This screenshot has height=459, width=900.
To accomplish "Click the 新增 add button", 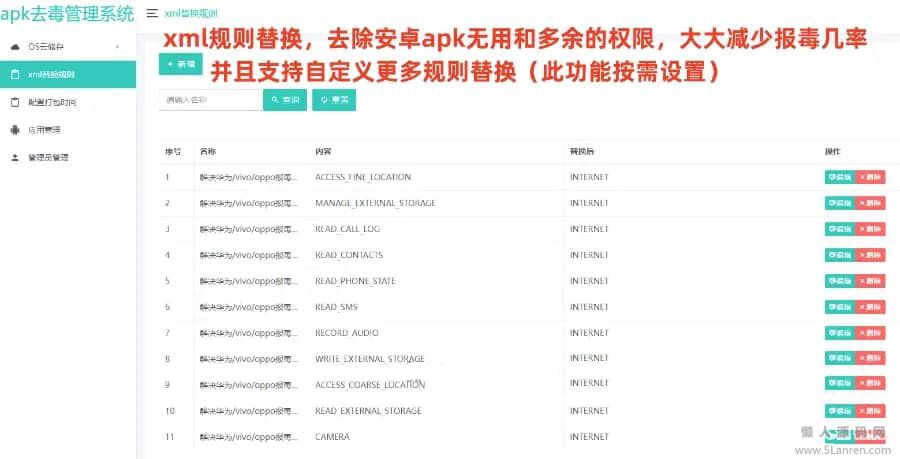I will 181,64.
